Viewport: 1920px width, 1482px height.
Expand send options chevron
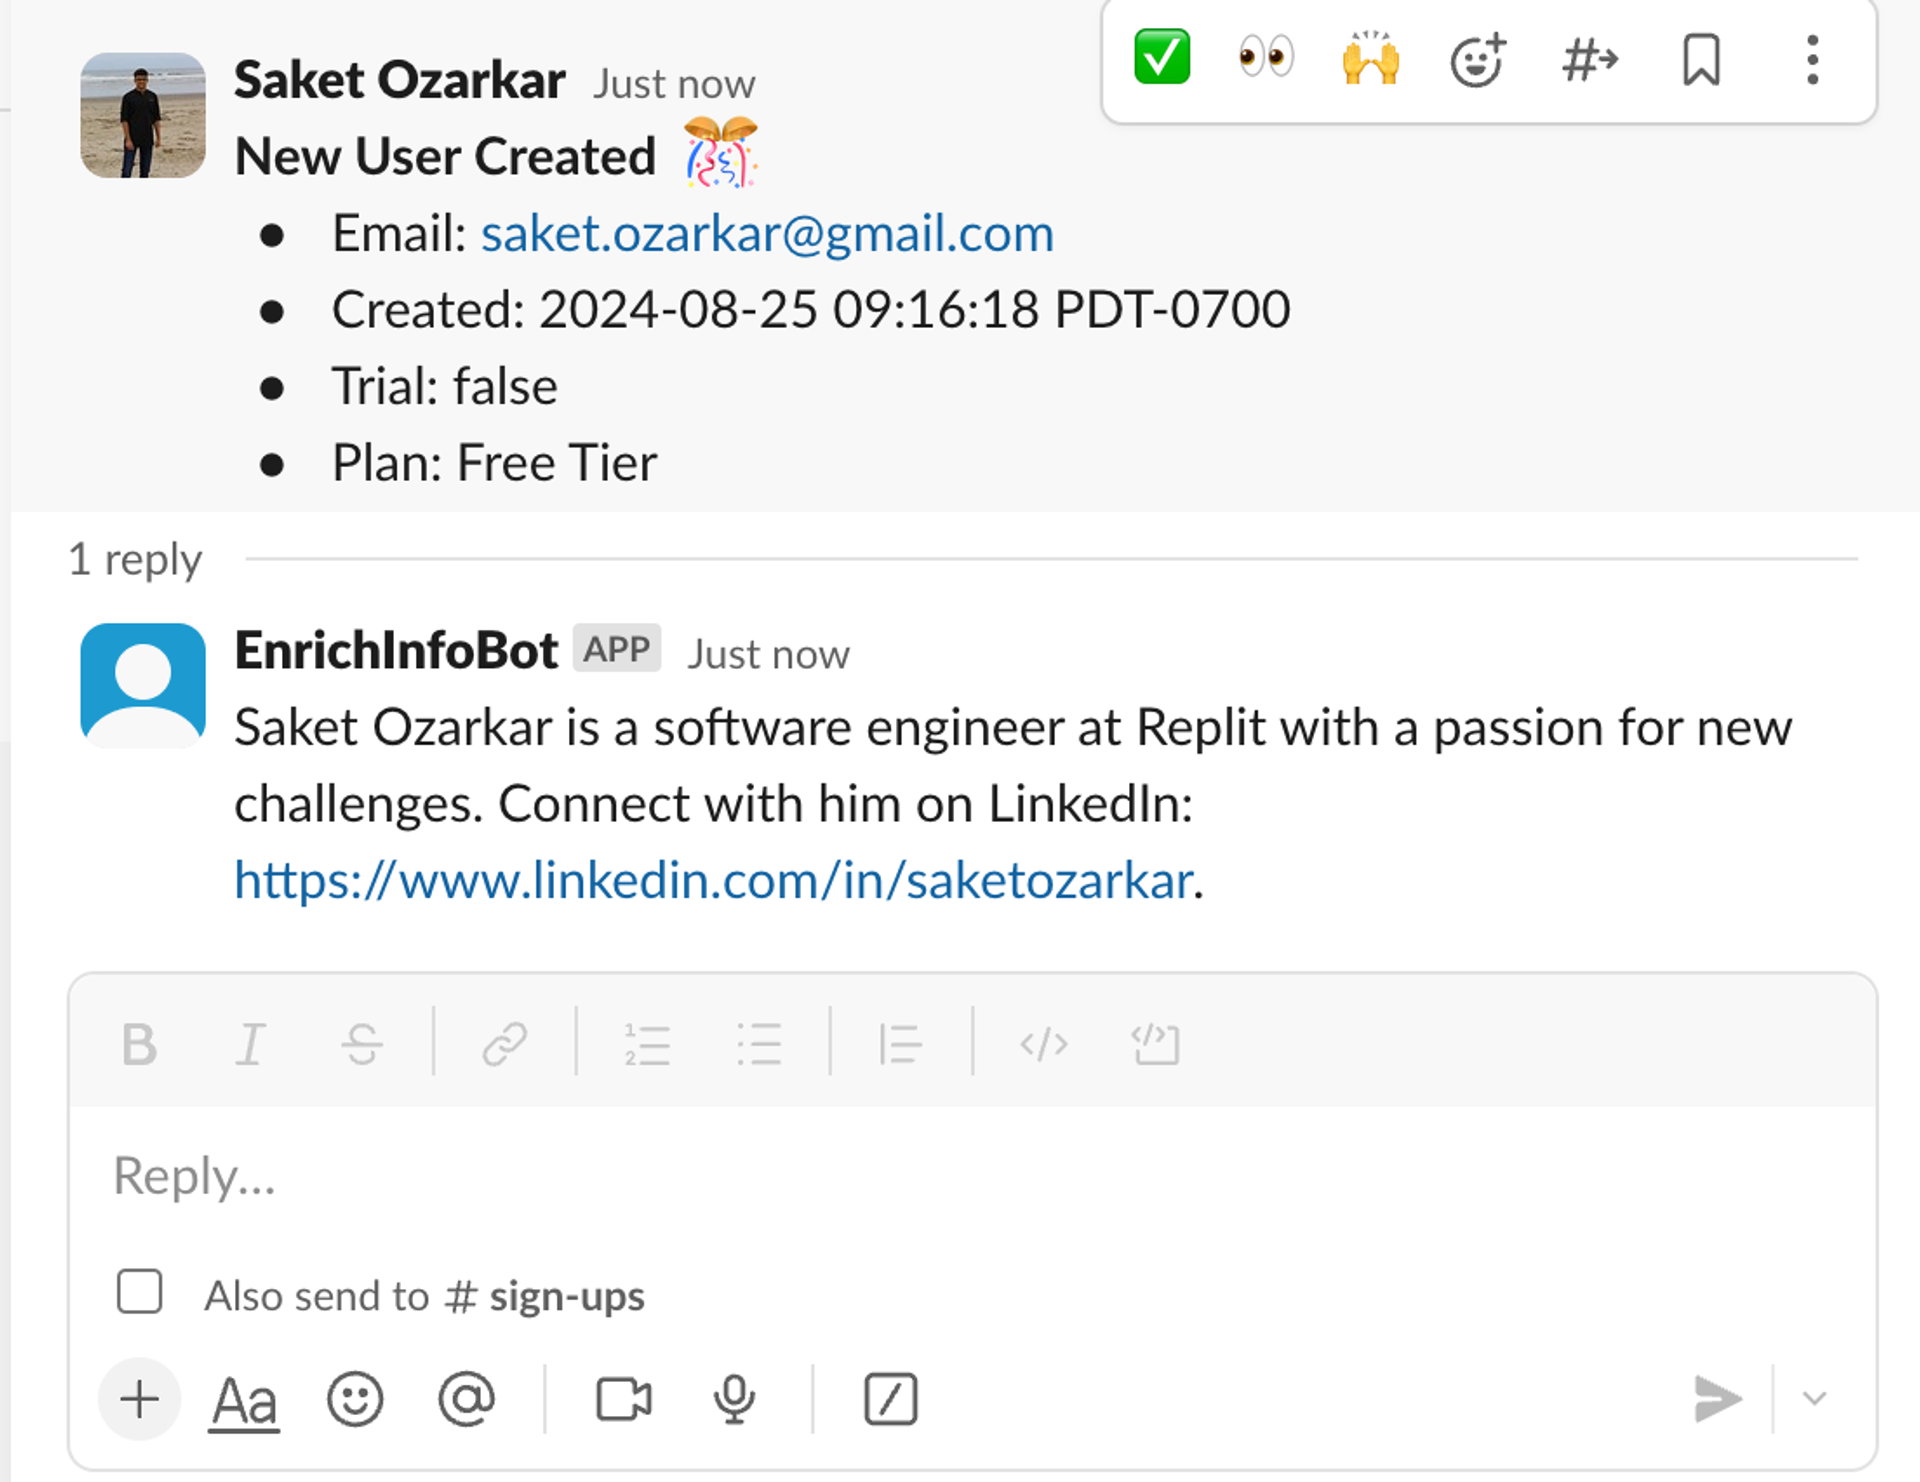[1815, 1398]
